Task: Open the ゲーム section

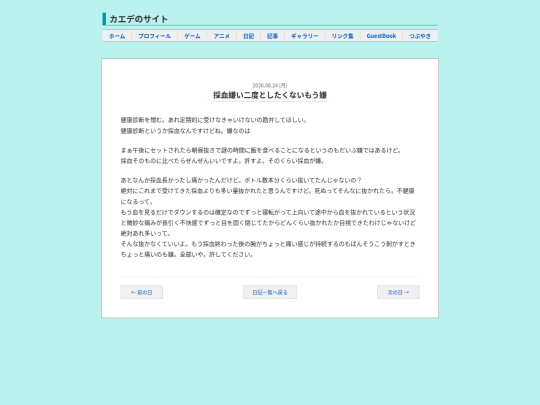Action: coord(192,36)
